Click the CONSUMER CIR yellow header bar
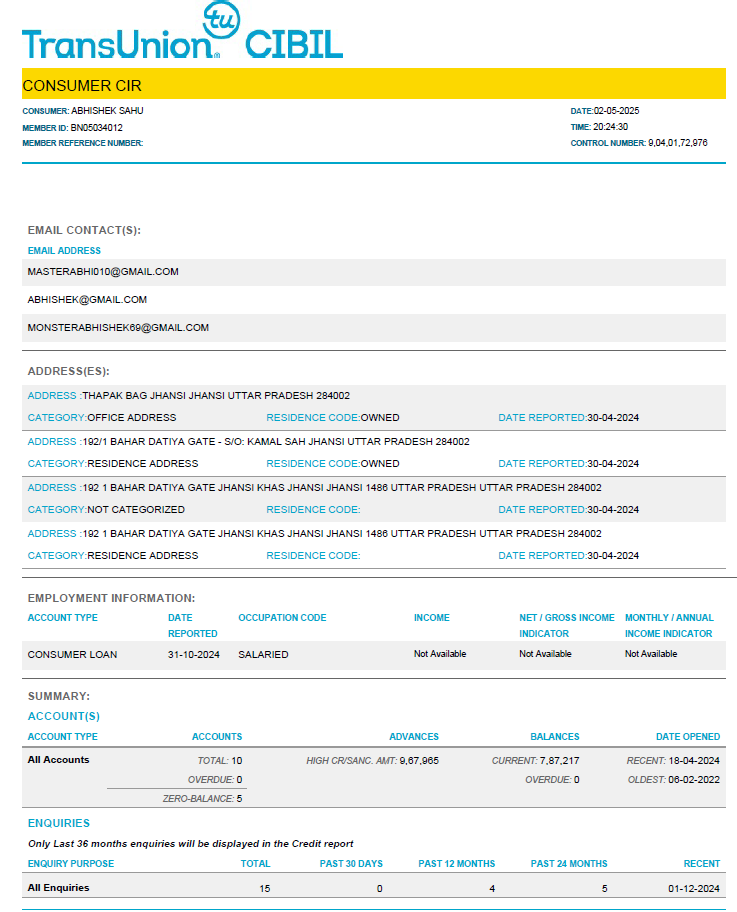Screen dimensions: 737x912 pyautogui.click(x=373, y=84)
